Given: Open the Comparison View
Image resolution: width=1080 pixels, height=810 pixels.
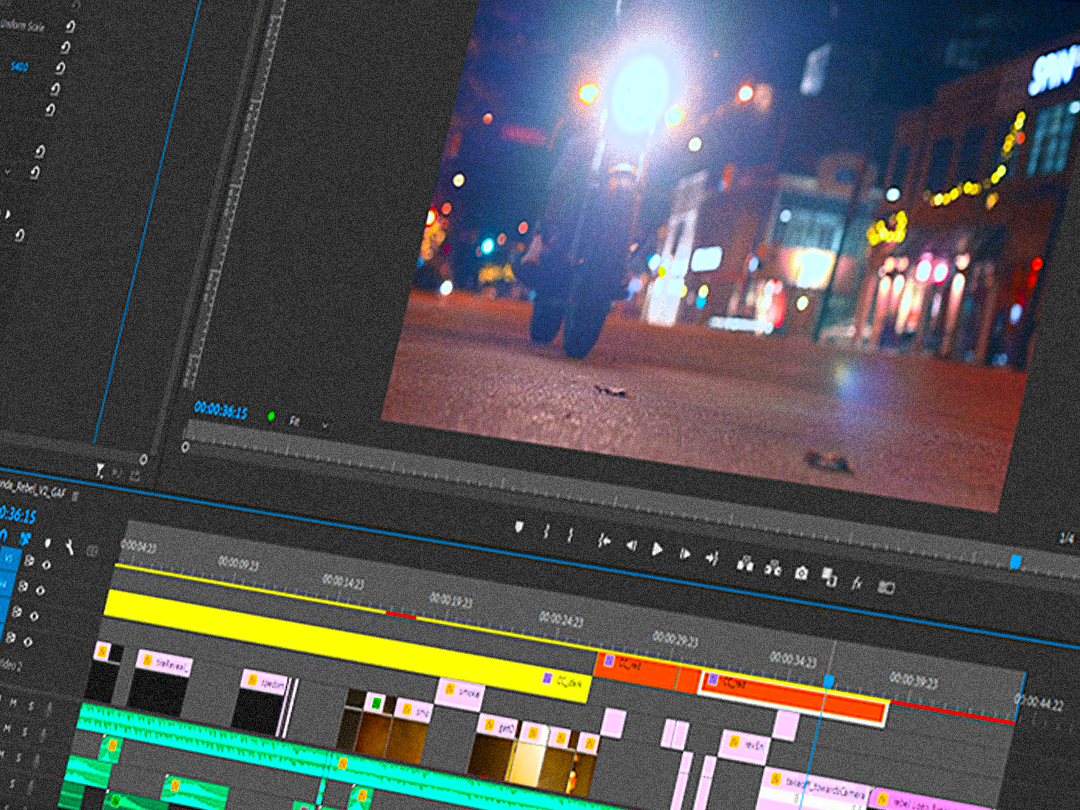Looking at the screenshot, I should (x=829, y=578).
